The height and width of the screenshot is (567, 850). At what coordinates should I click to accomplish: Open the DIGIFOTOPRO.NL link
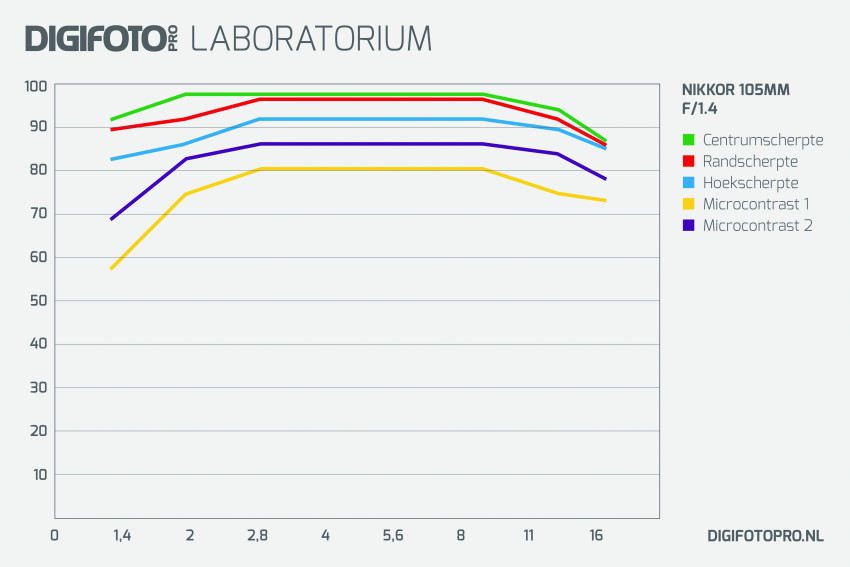[765, 536]
